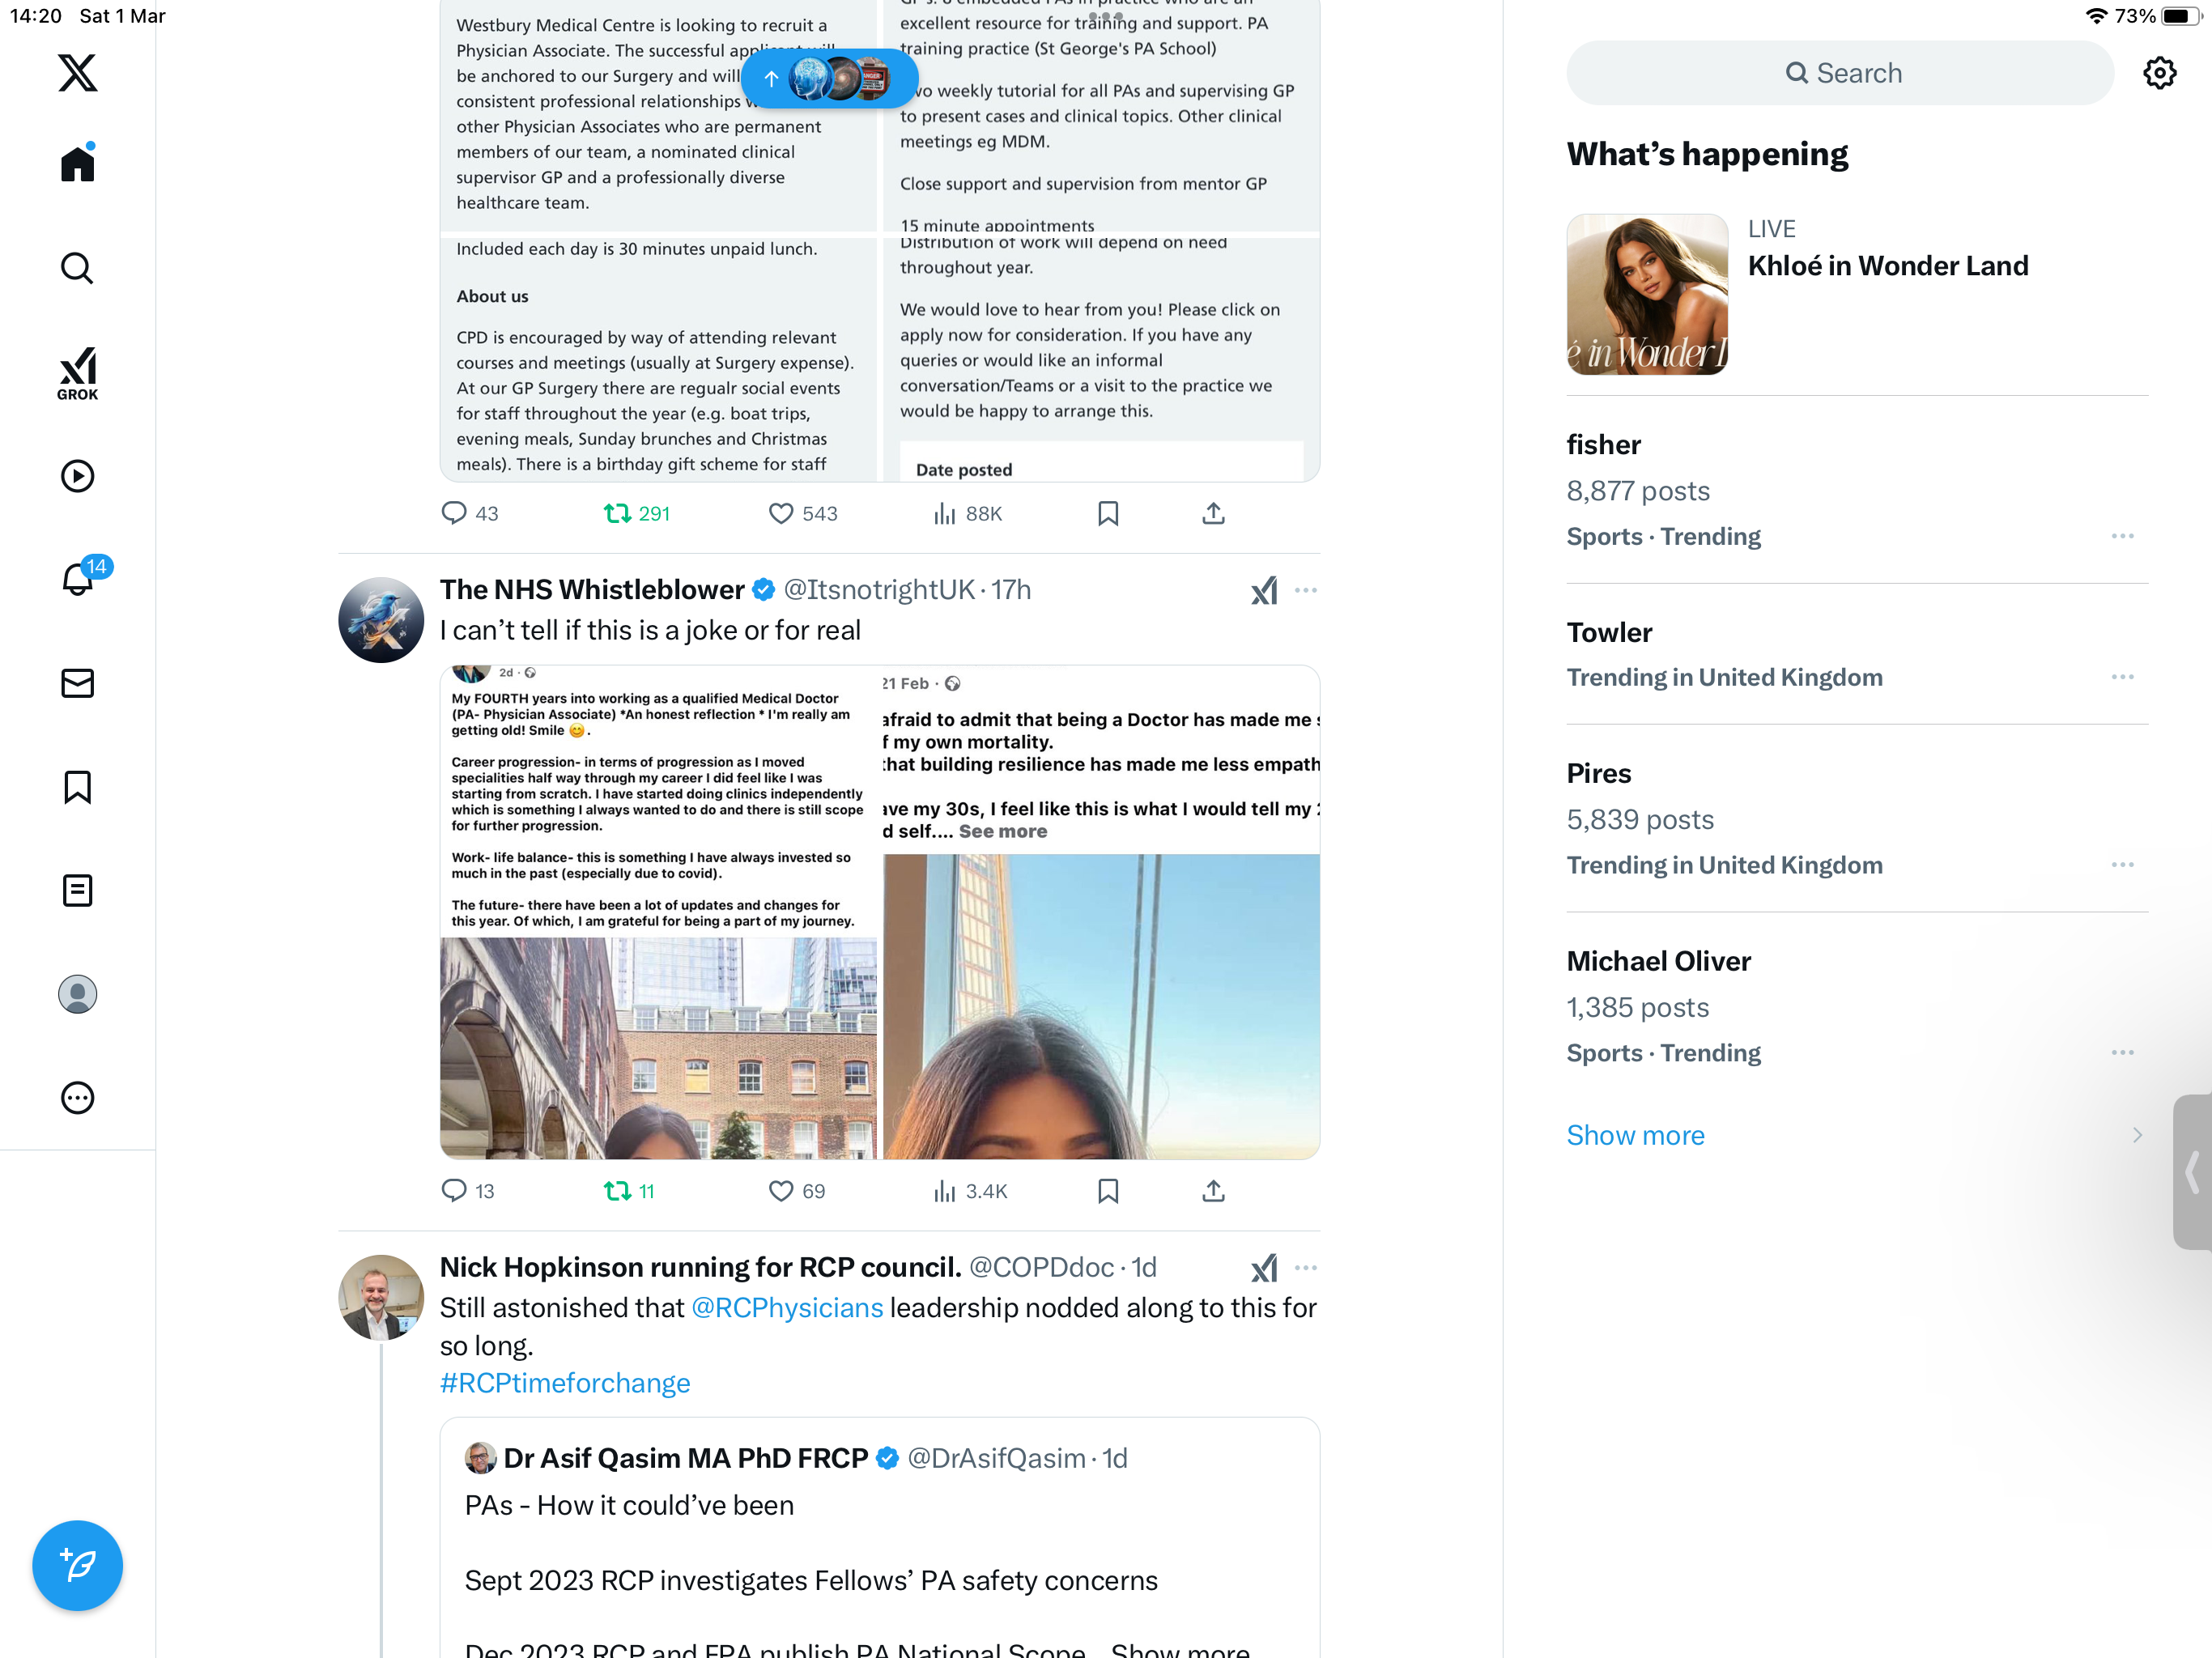Click Grok icon on NHS Whistleblower post
This screenshot has height=1658, width=2212.
coord(1264,591)
